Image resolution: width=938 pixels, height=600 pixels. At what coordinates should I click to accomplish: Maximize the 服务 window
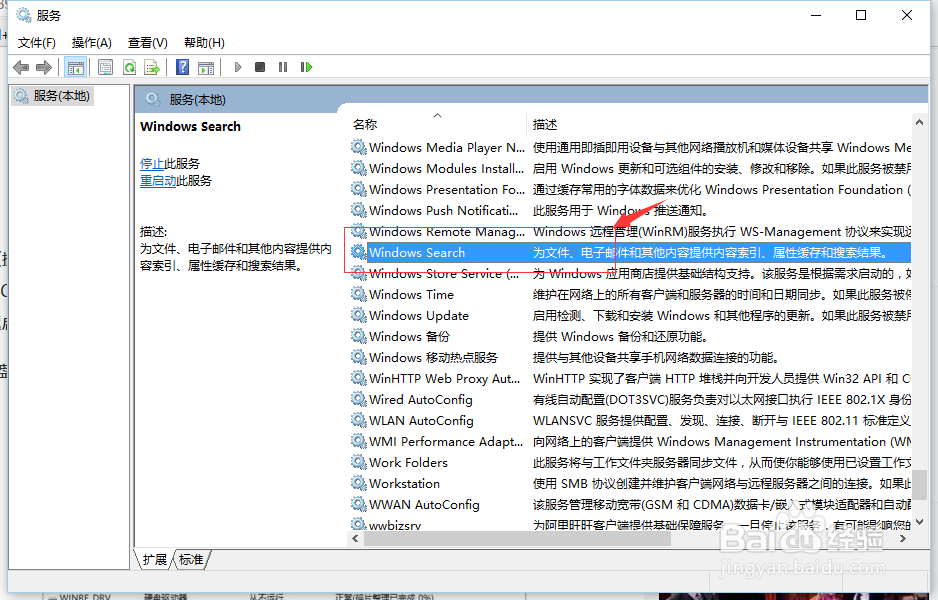point(861,15)
